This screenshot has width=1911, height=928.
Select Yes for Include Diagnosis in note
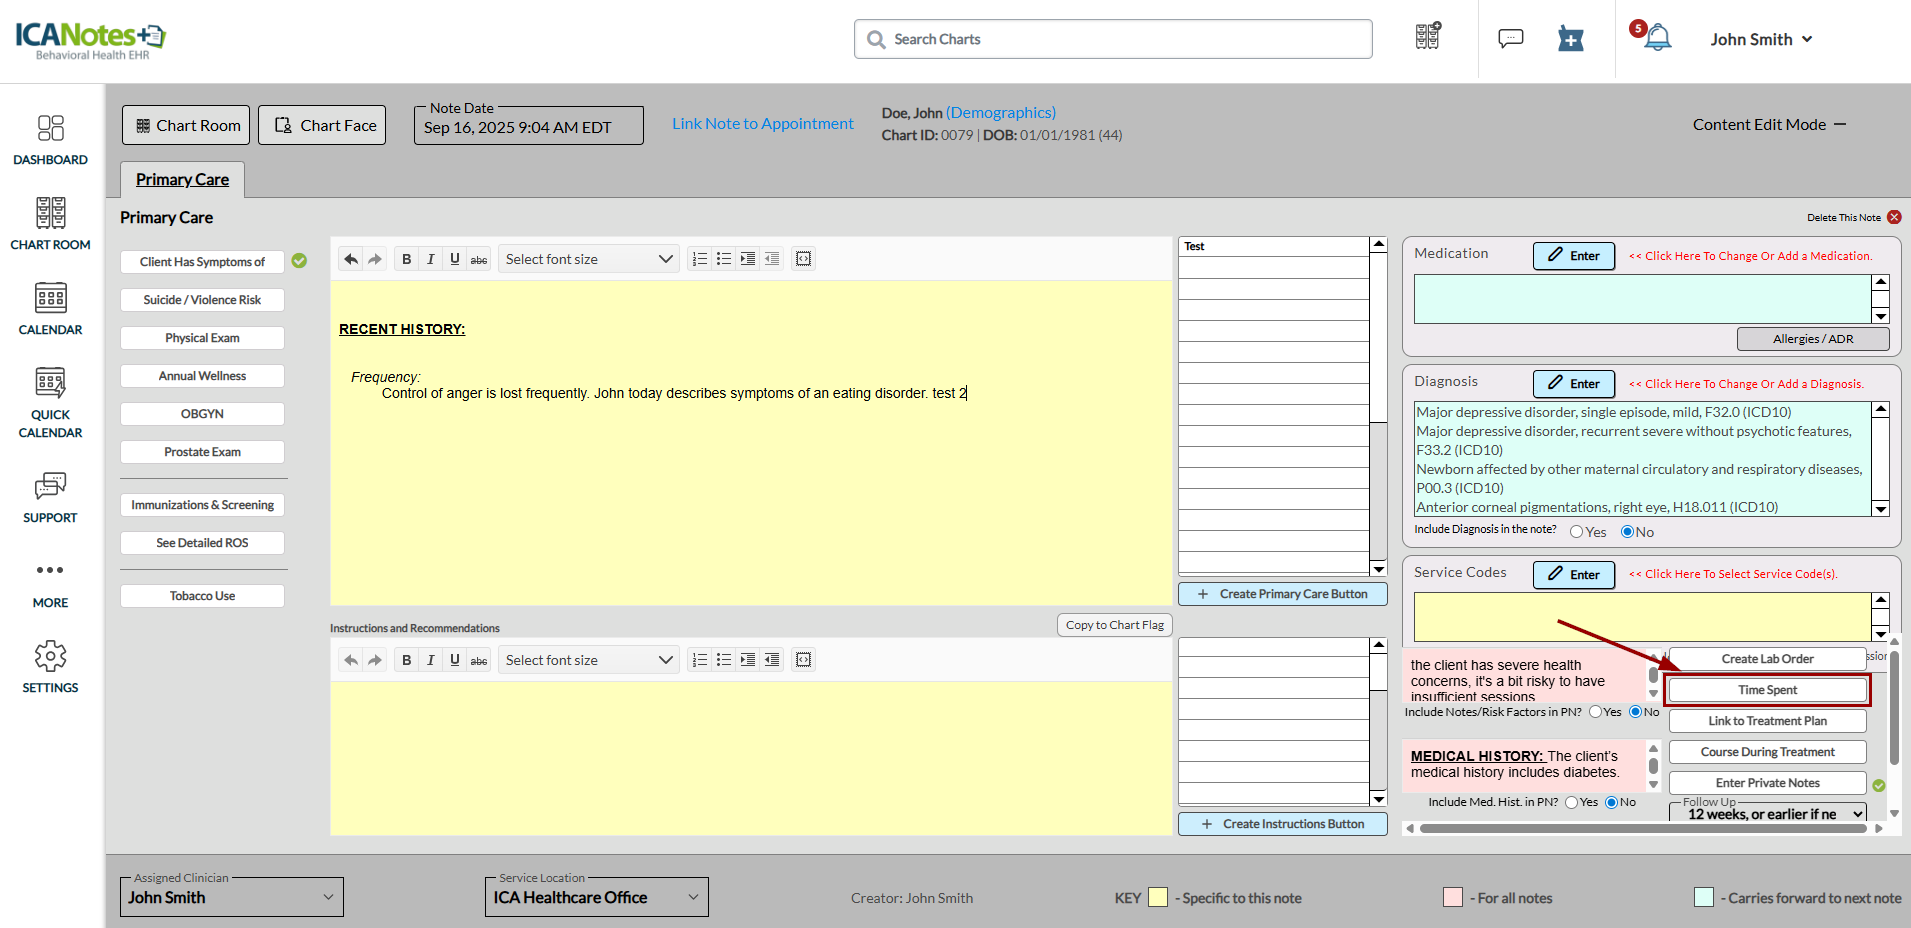tap(1576, 532)
